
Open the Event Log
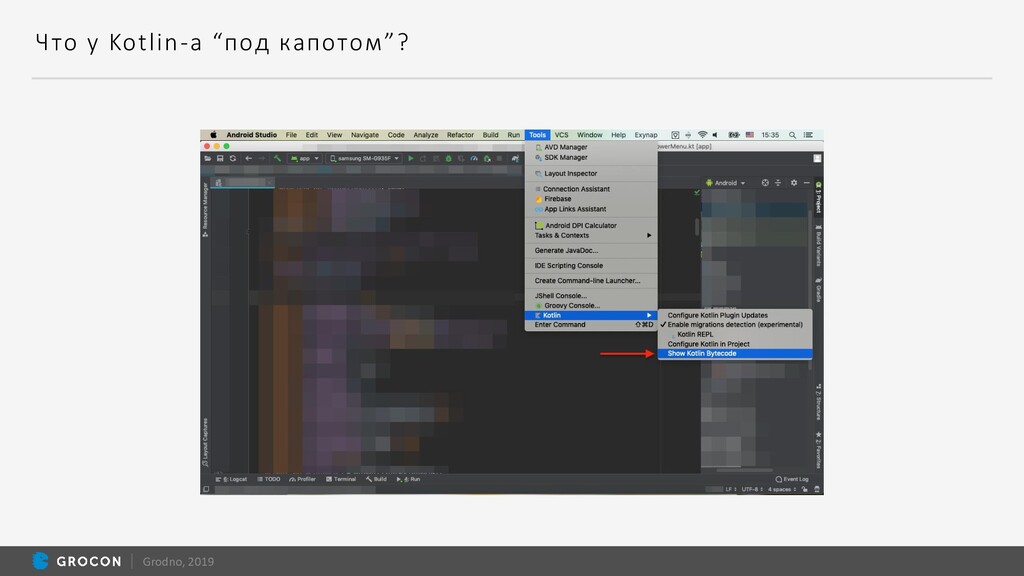pos(792,479)
